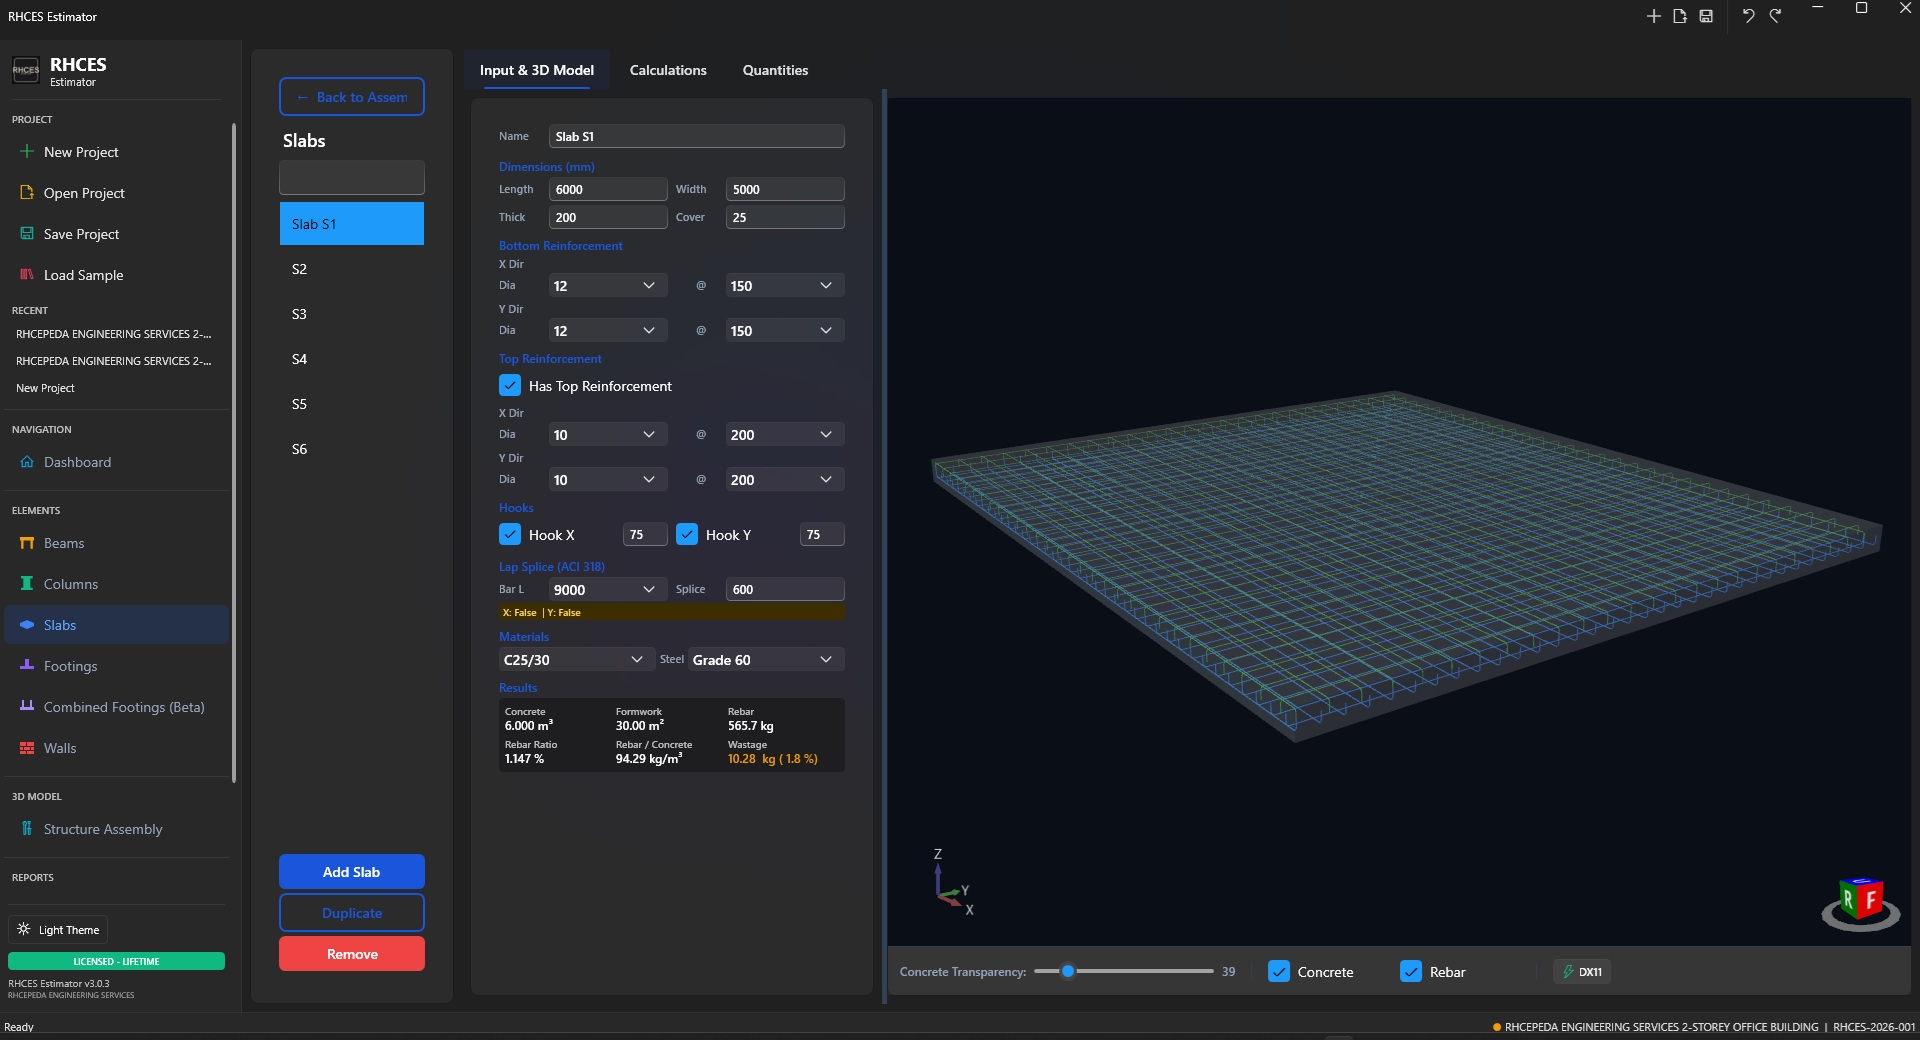
Task: Click the Columns element icon
Action: click(27, 584)
